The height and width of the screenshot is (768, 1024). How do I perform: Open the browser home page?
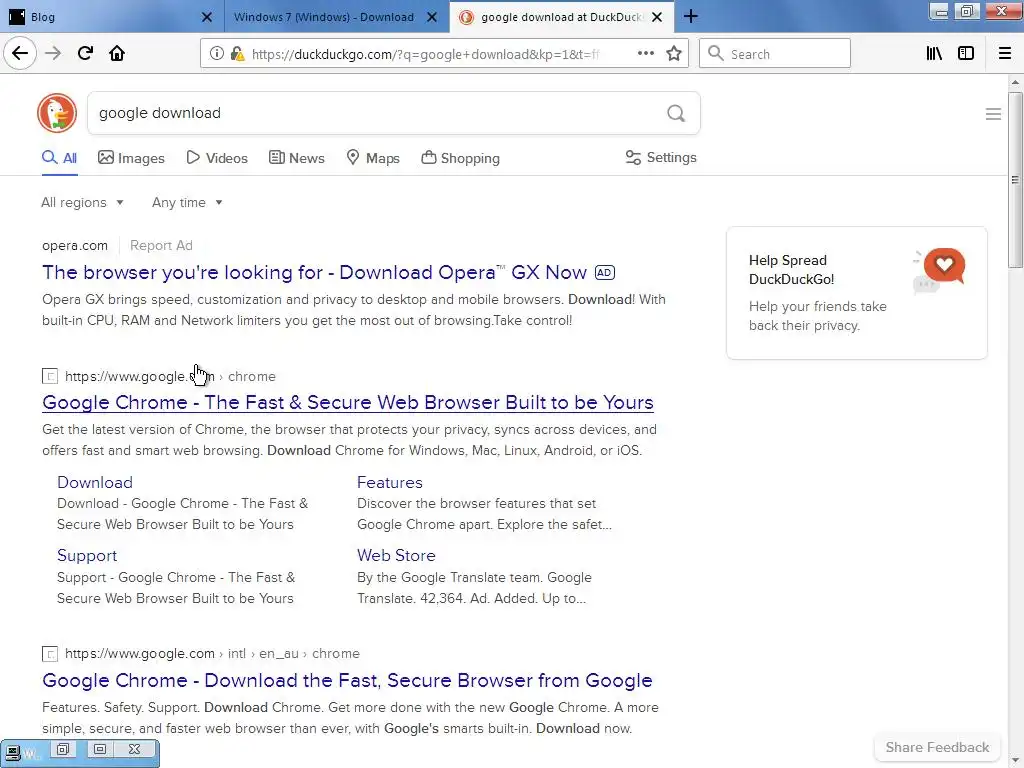point(117,53)
